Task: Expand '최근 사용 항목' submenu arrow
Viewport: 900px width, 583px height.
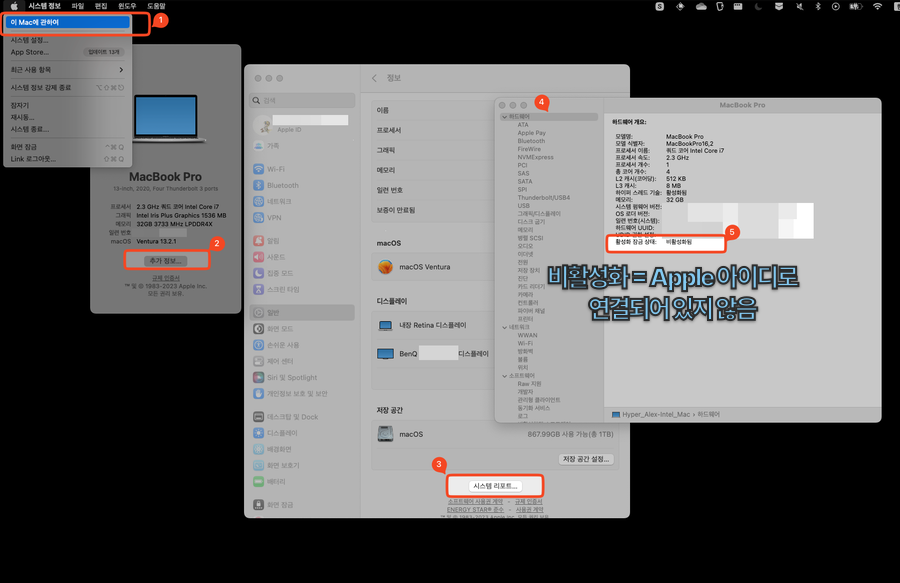Action: tap(121, 70)
